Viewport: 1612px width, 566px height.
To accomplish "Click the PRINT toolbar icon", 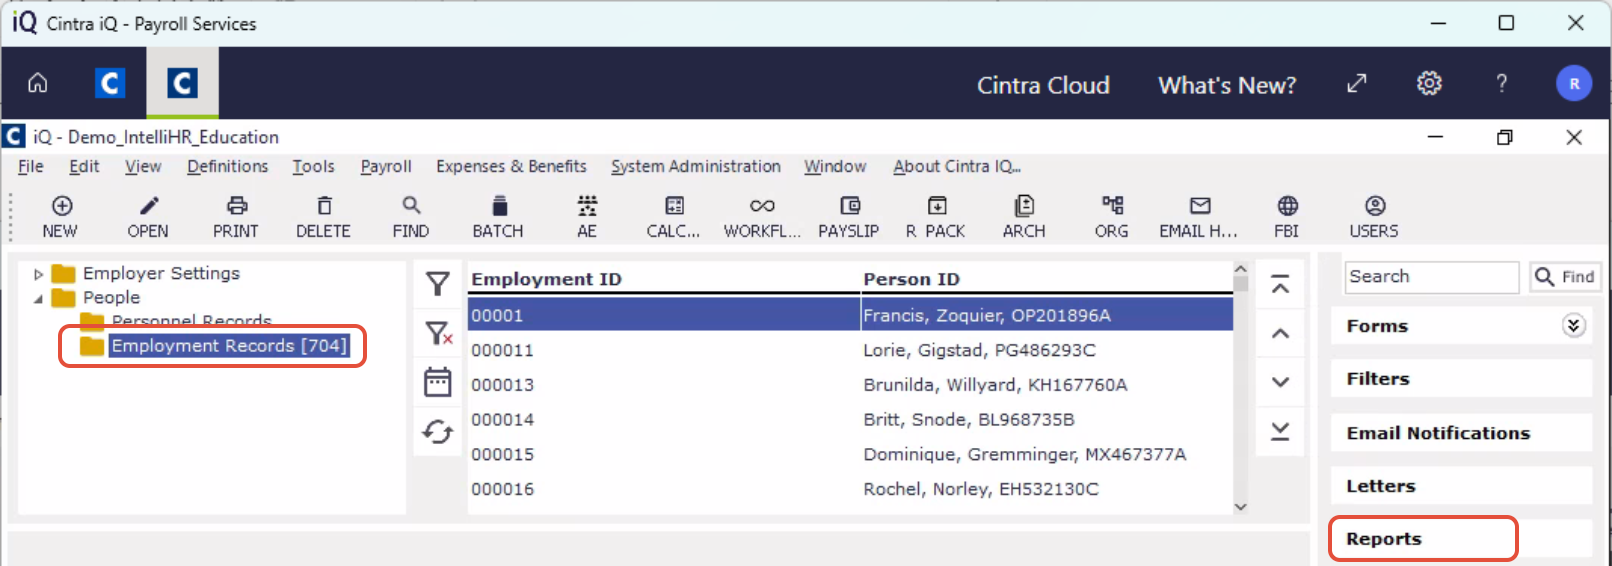I will pyautogui.click(x=236, y=206).
